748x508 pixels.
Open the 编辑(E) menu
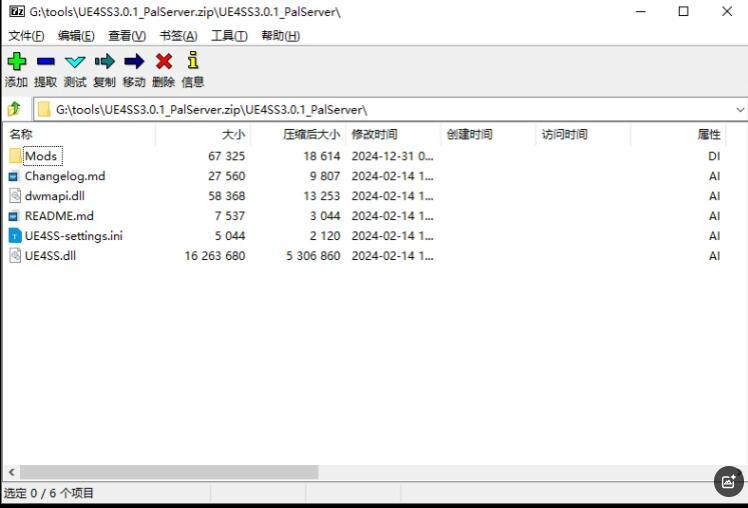pyautogui.click(x=76, y=36)
